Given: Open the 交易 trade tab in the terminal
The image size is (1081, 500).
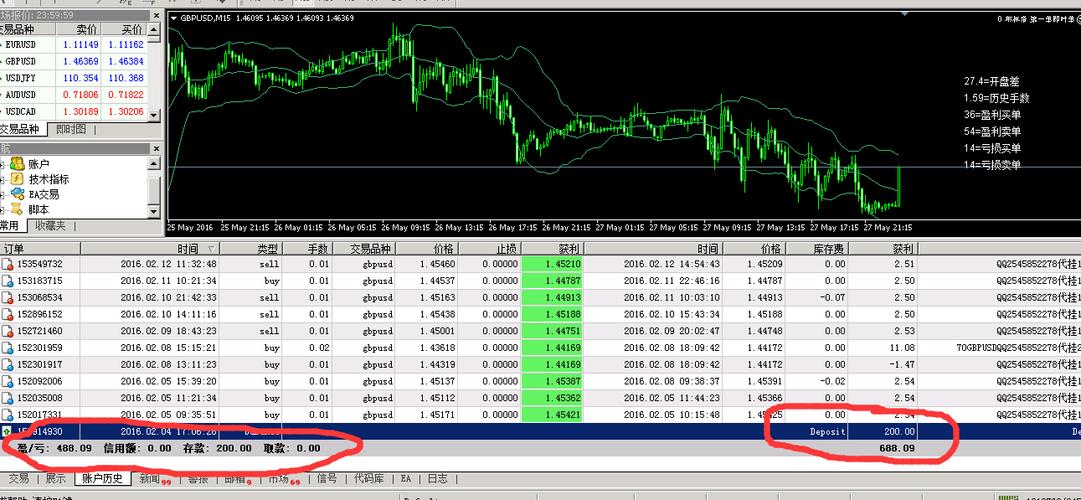Looking at the screenshot, I should click(x=19, y=479).
